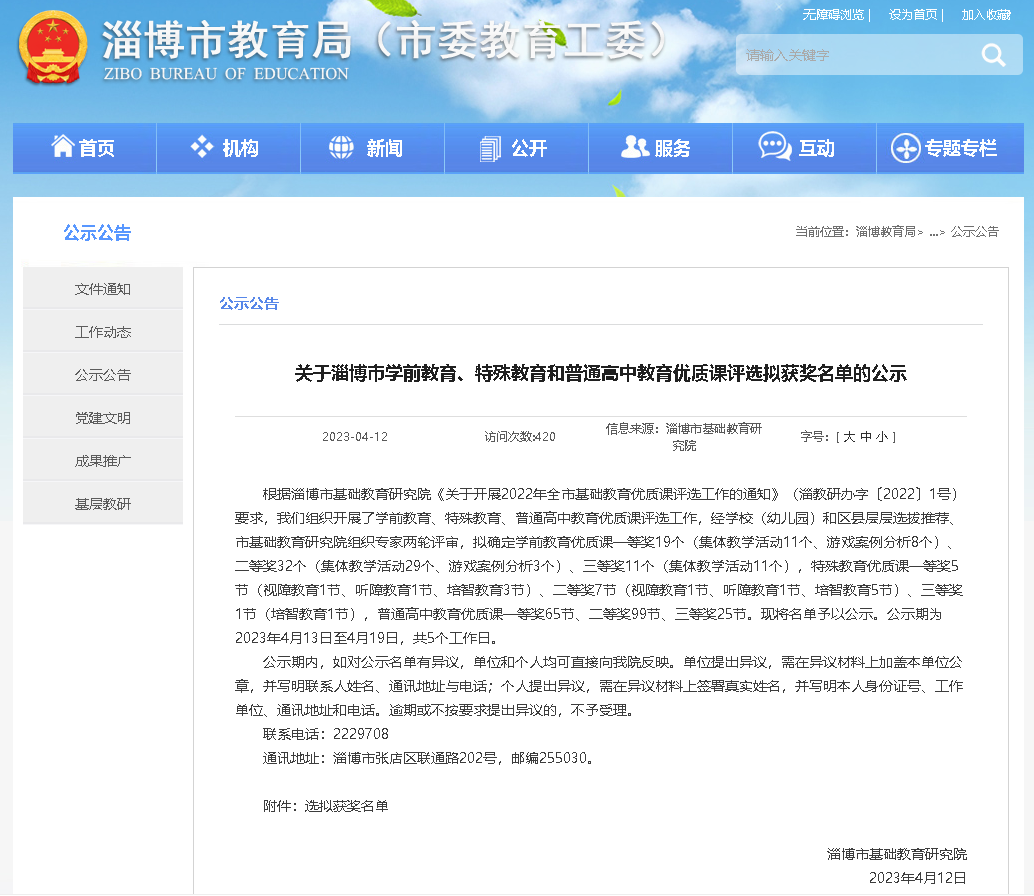Select 公示公告 in the sidebar list
The image size is (1034, 896).
[x=103, y=374]
